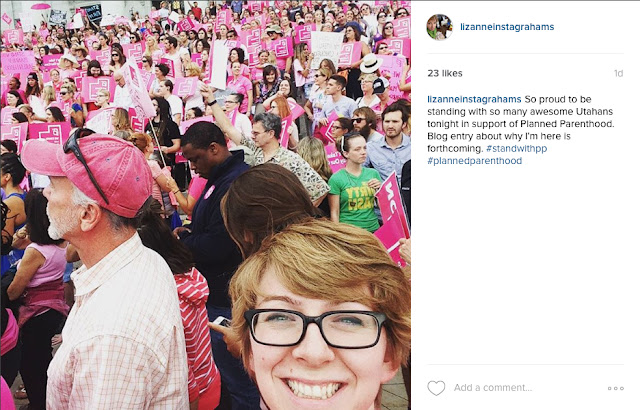This screenshot has height=410, width=640.
Task: Click the pink umbrella above the crowd
Action: pos(41,7)
